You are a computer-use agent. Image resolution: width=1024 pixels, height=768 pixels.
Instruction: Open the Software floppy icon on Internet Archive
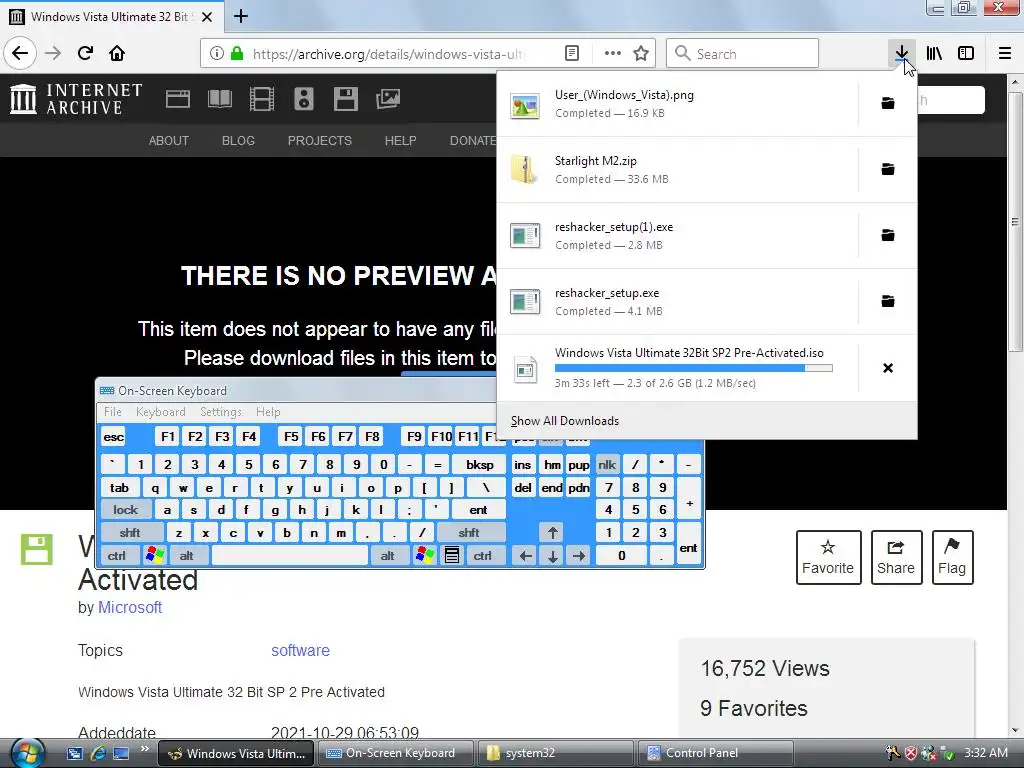[x=345, y=99]
